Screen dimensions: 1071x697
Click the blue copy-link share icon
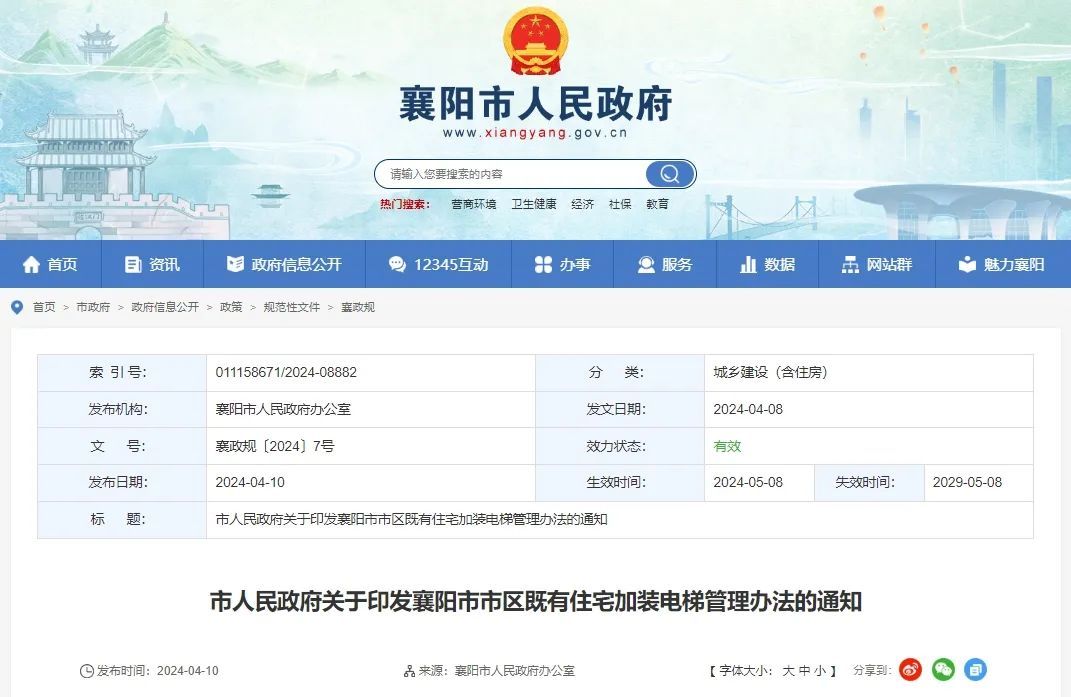coord(975,670)
